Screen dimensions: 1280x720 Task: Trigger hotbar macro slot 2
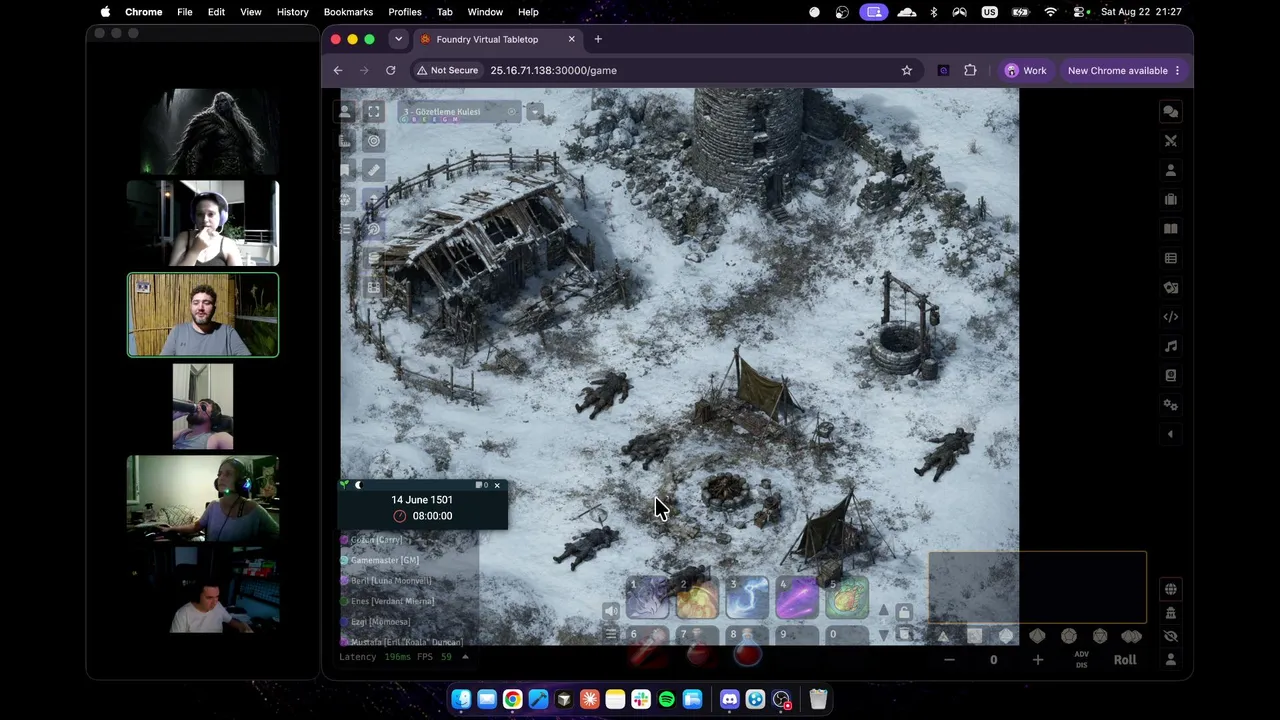697,598
